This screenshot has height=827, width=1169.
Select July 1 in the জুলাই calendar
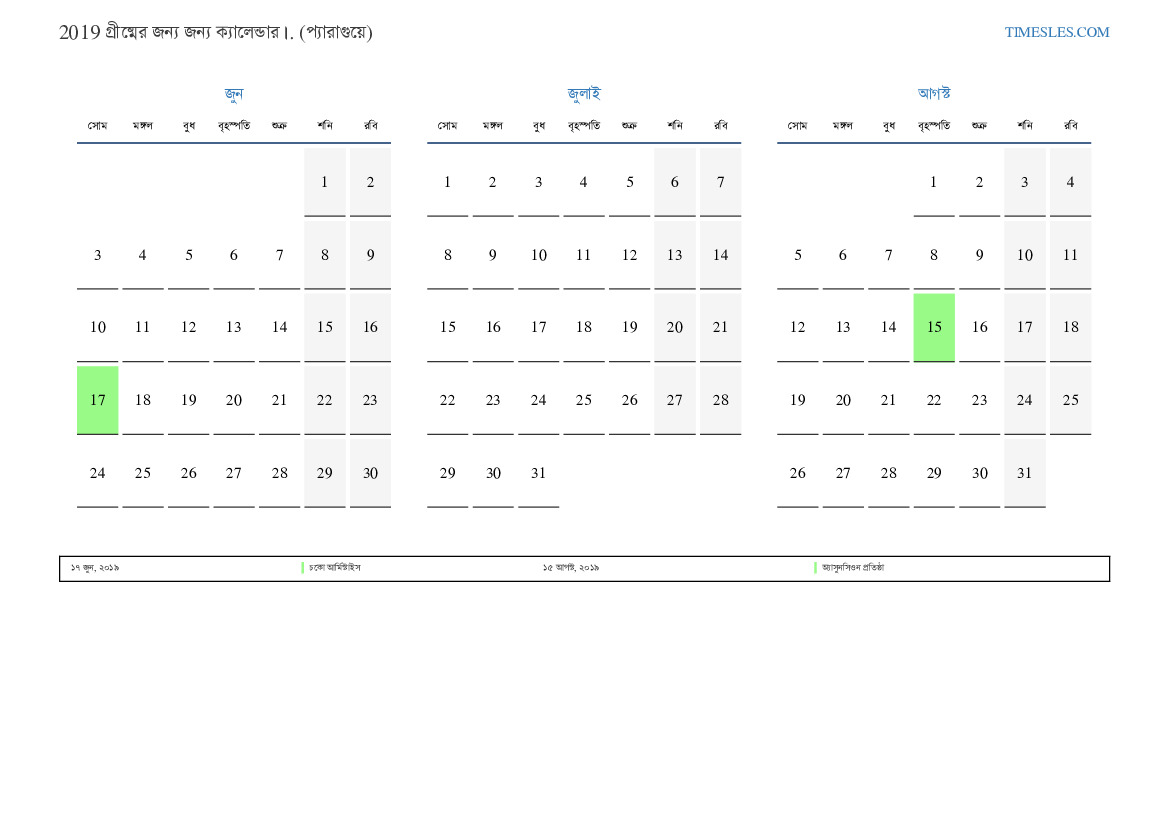point(447,182)
